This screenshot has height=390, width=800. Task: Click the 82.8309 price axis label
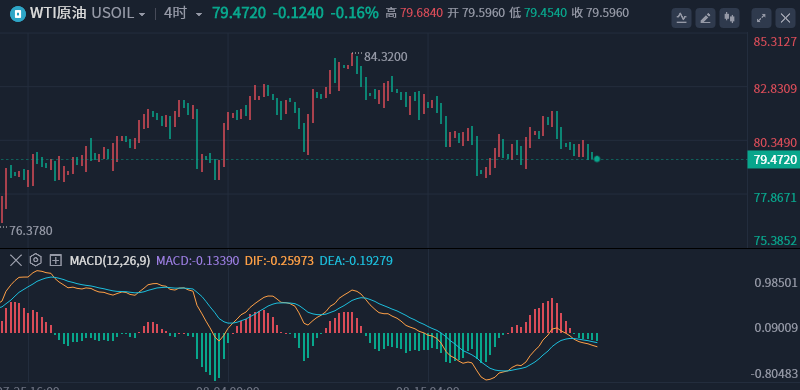(x=776, y=89)
